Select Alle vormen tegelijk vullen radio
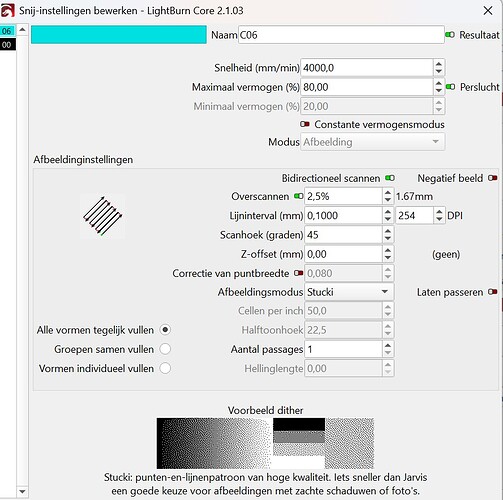The width and height of the screenshot is (503, 500). click(x=165, y=330)
